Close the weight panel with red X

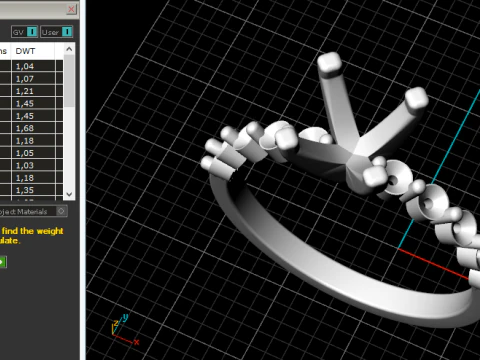pyautogui.click(x=71, y=9)
